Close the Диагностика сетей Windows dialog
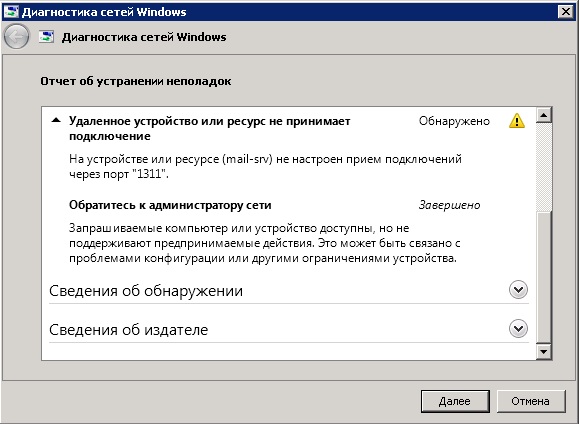The width and height of the screenshot is (579, 424). coord(565,12)
